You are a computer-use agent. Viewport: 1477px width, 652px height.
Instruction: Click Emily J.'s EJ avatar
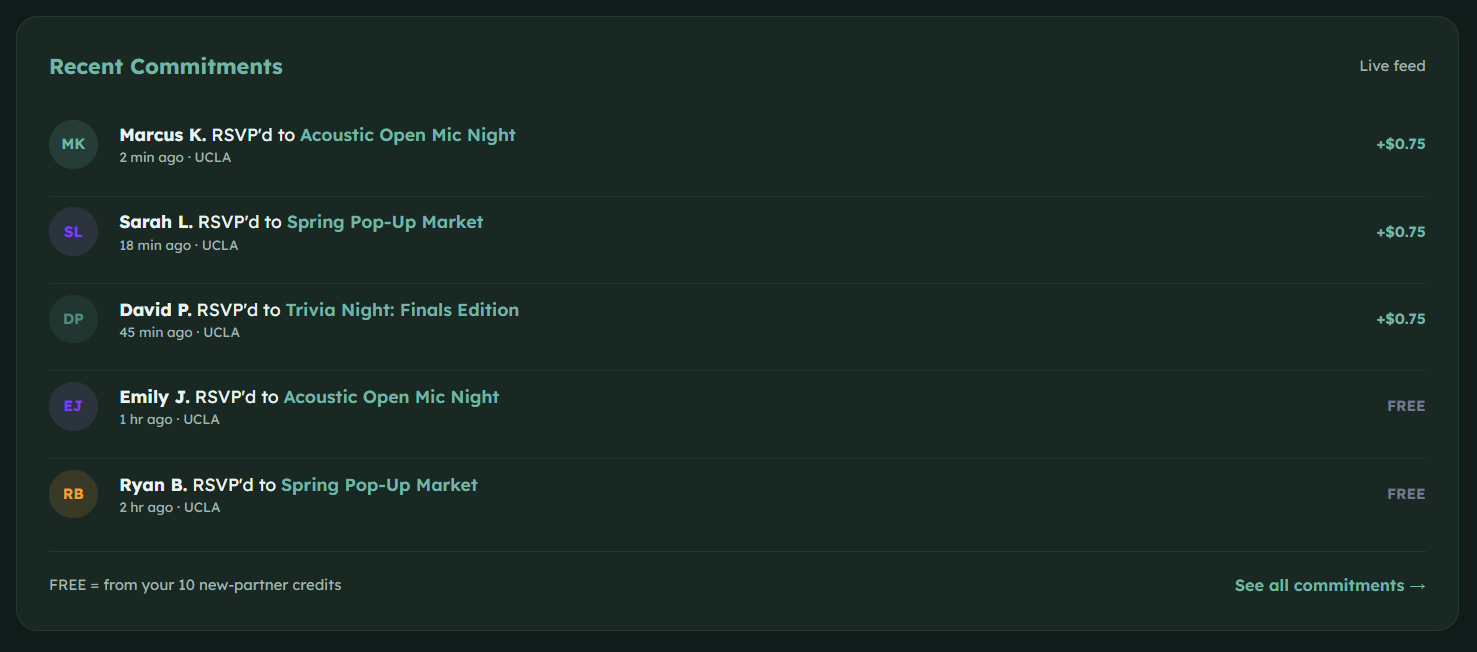click(x=73, y=406)
